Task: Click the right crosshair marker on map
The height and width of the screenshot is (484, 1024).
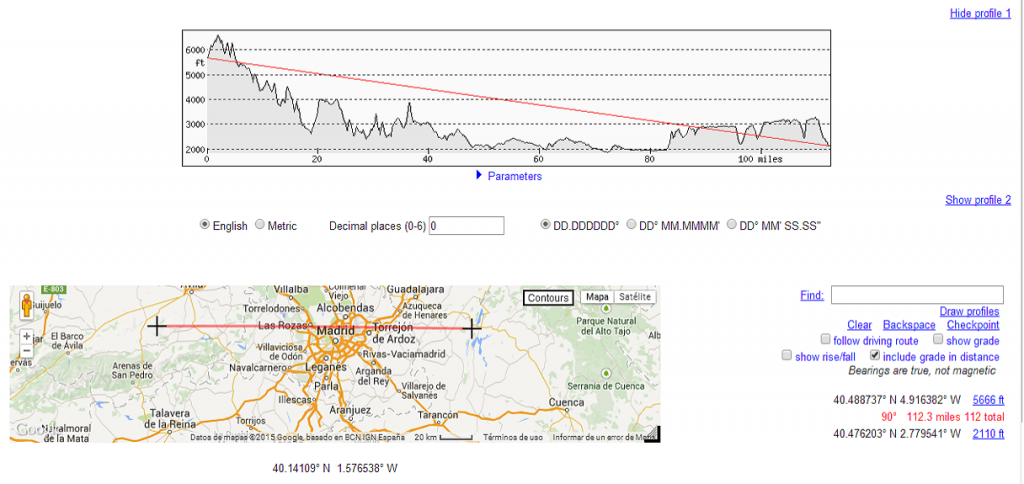Action: pyautogui.click(x=472, y=326)
